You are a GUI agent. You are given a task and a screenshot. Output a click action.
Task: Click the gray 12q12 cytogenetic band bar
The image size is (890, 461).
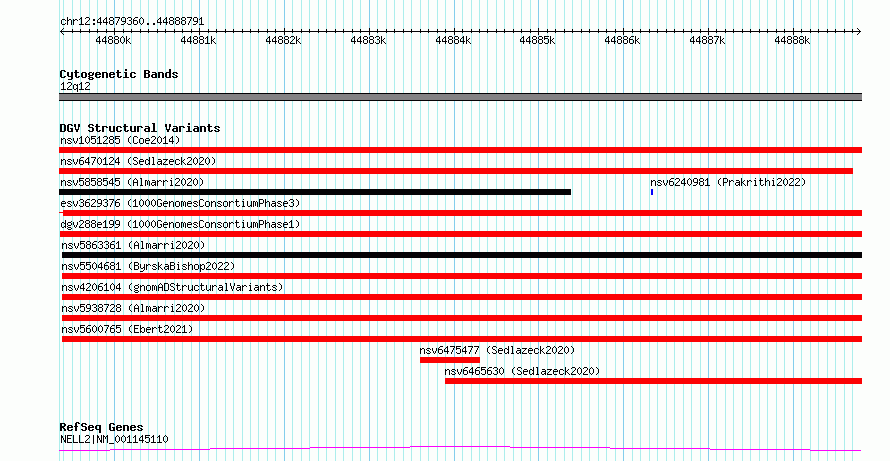[x=460, y=97]
